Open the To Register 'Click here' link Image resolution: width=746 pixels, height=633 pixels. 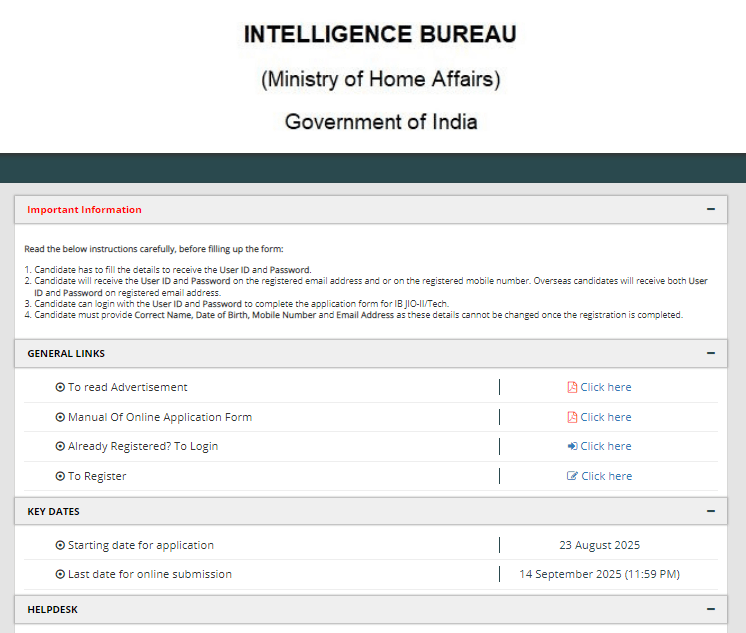coord(606,477)
